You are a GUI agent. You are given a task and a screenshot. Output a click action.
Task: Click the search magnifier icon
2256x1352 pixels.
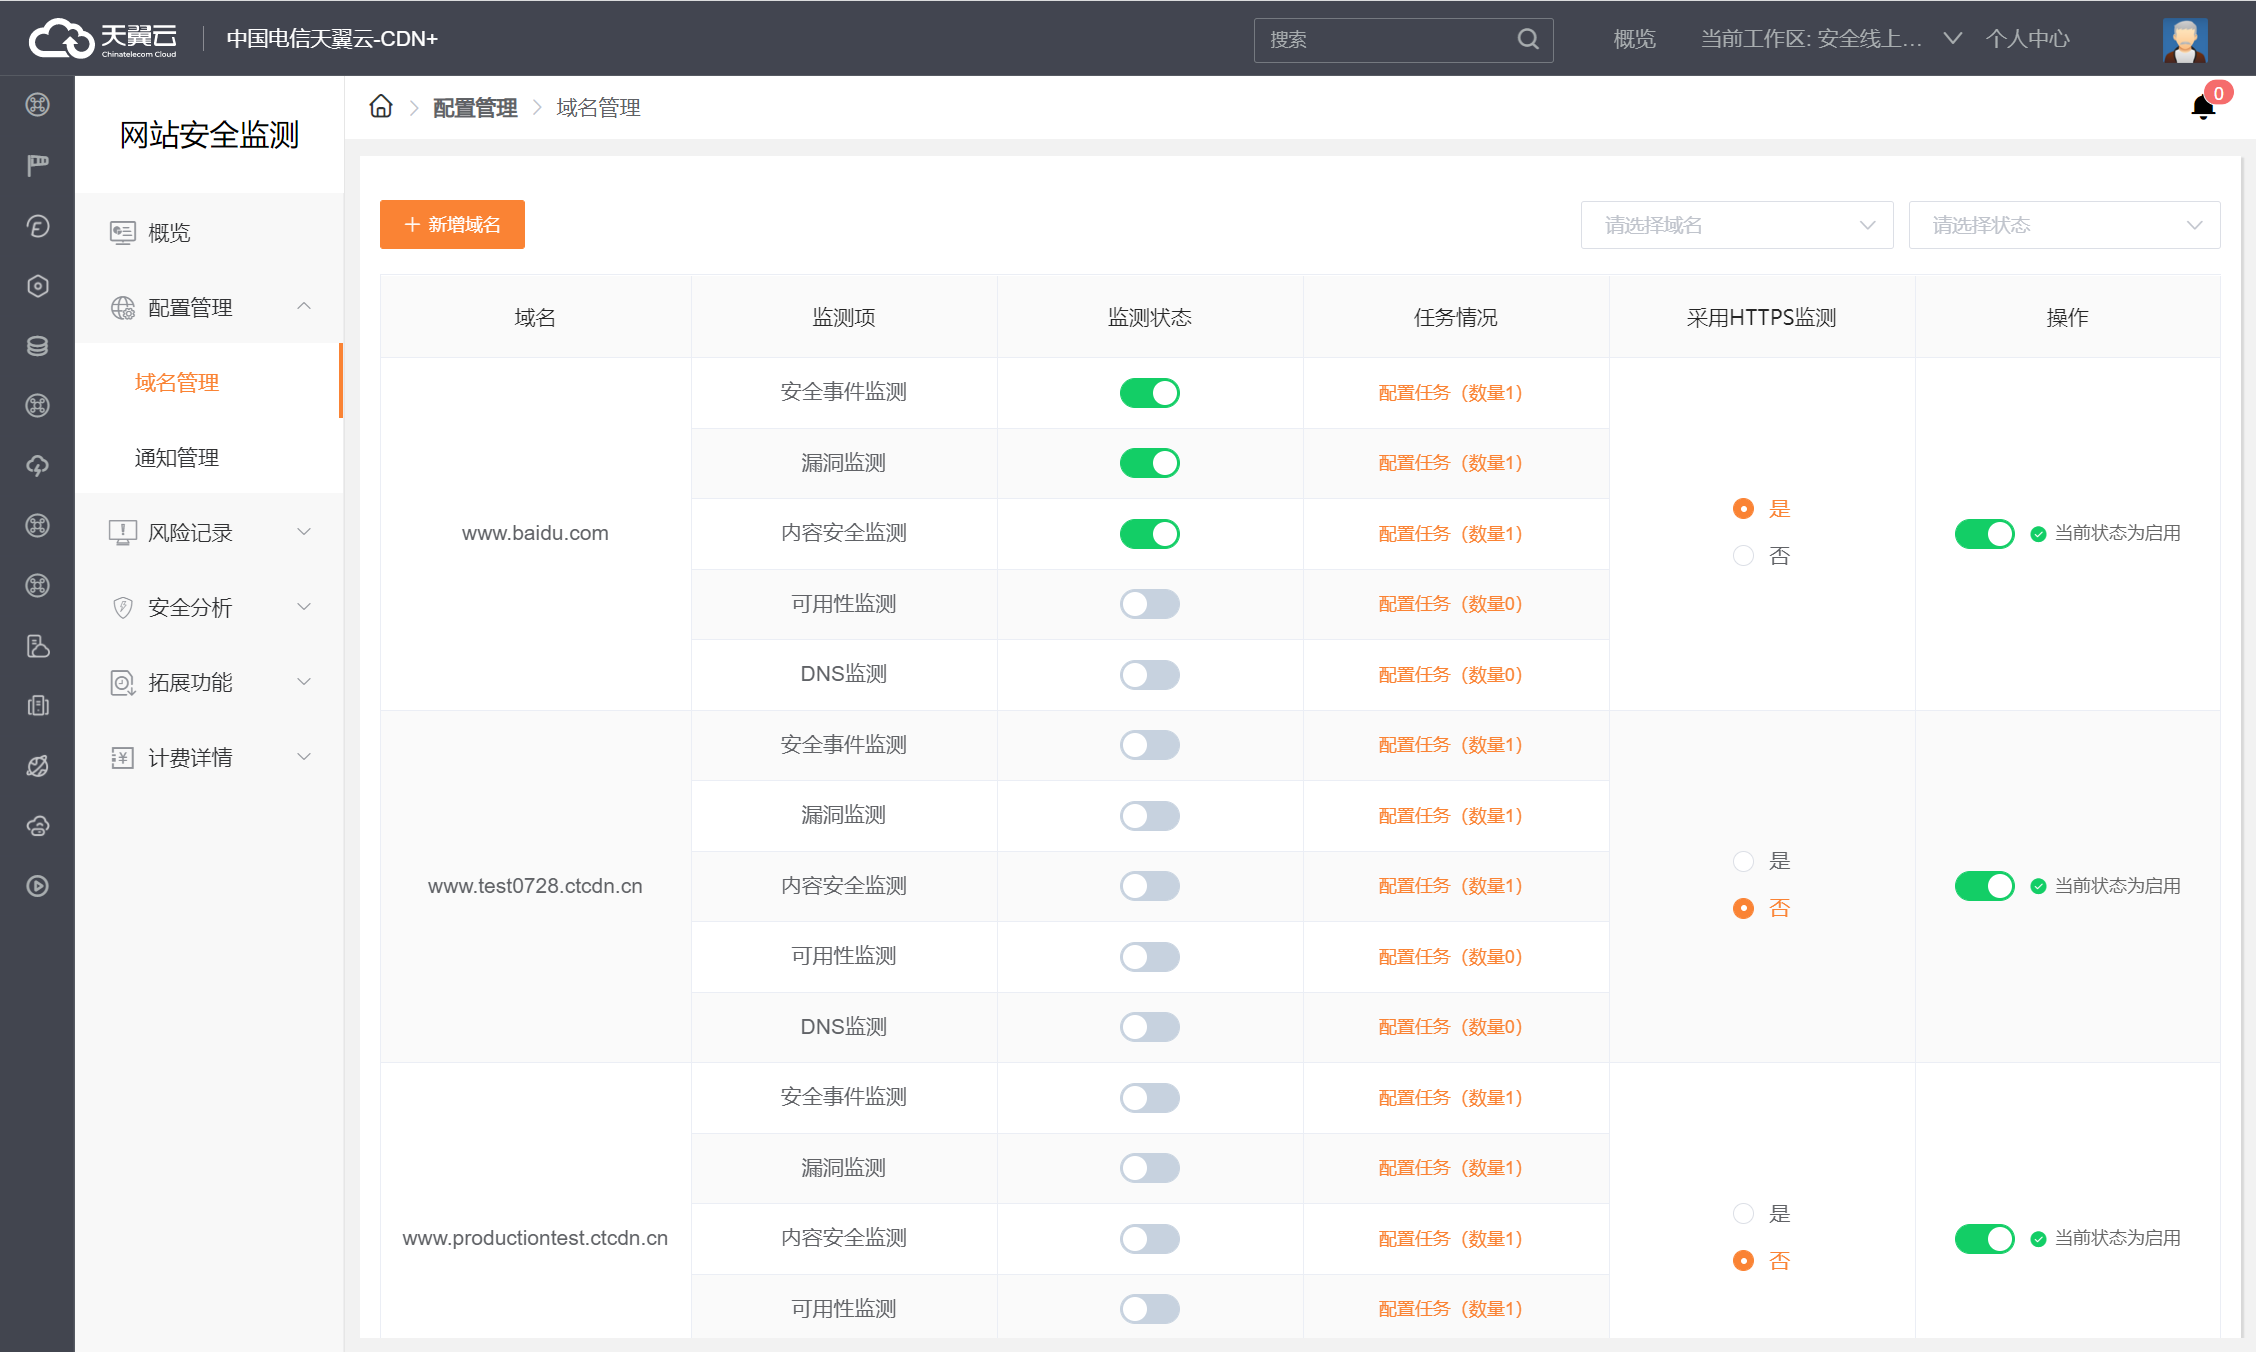pyautogui.click(x=1527, y=39)
